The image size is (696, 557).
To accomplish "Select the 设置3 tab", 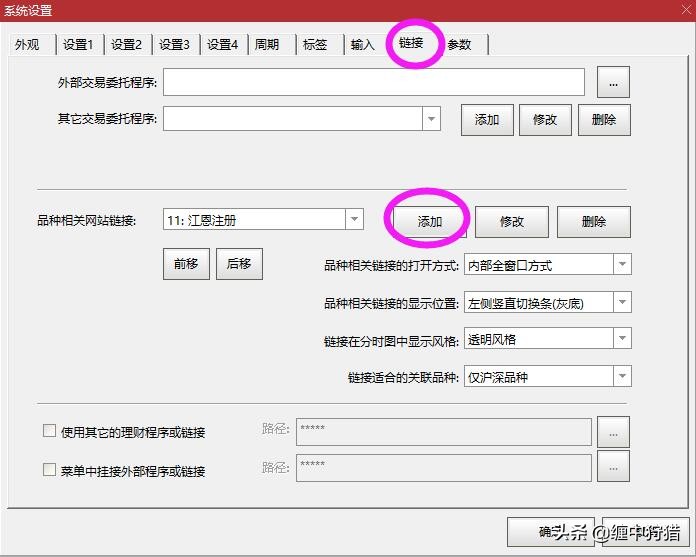I will [x=175, y=44].
